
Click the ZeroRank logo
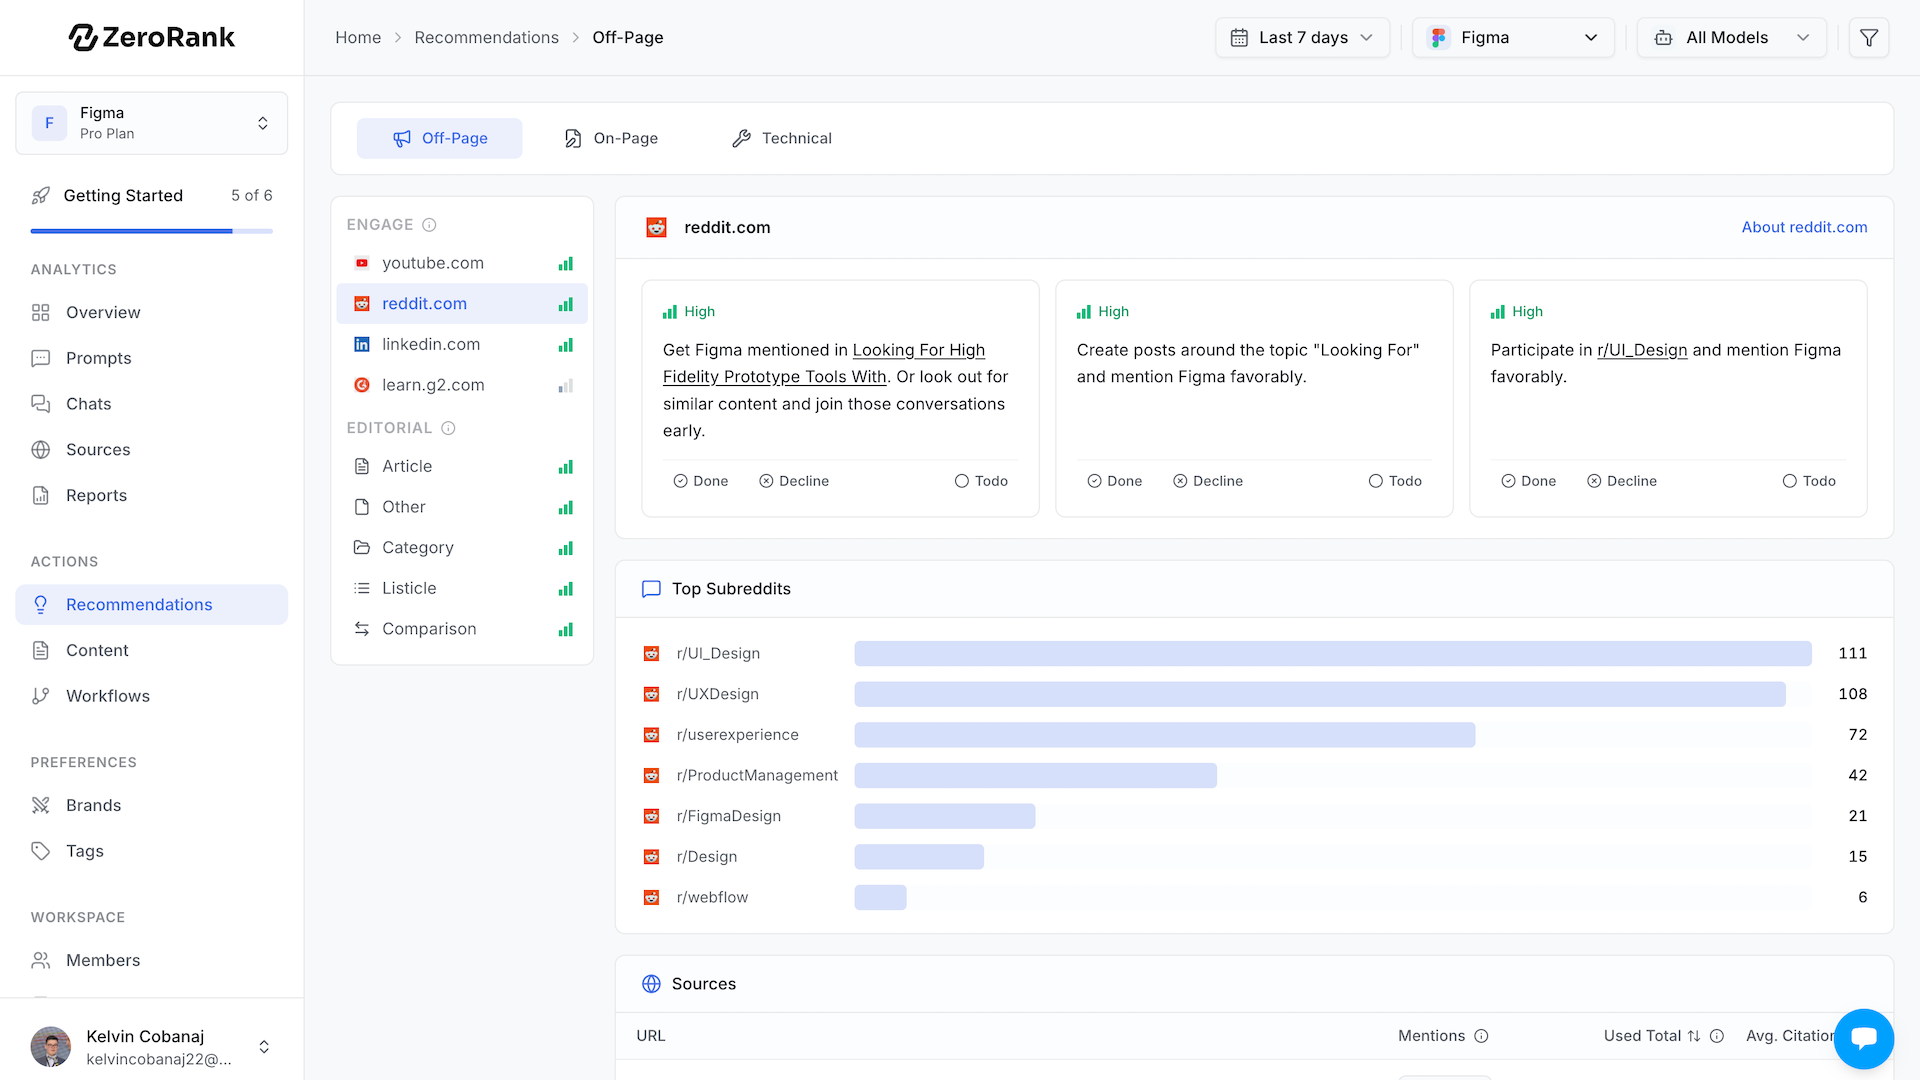(152, 37)
